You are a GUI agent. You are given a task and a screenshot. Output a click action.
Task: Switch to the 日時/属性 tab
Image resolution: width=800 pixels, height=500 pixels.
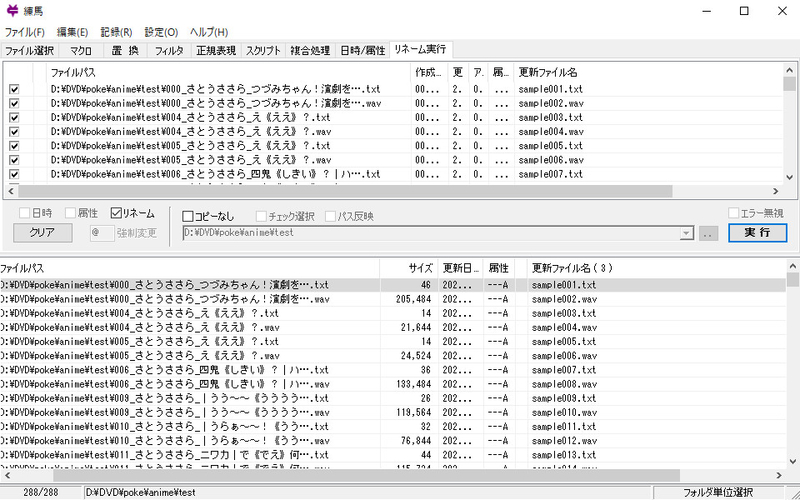pos(362,51)
